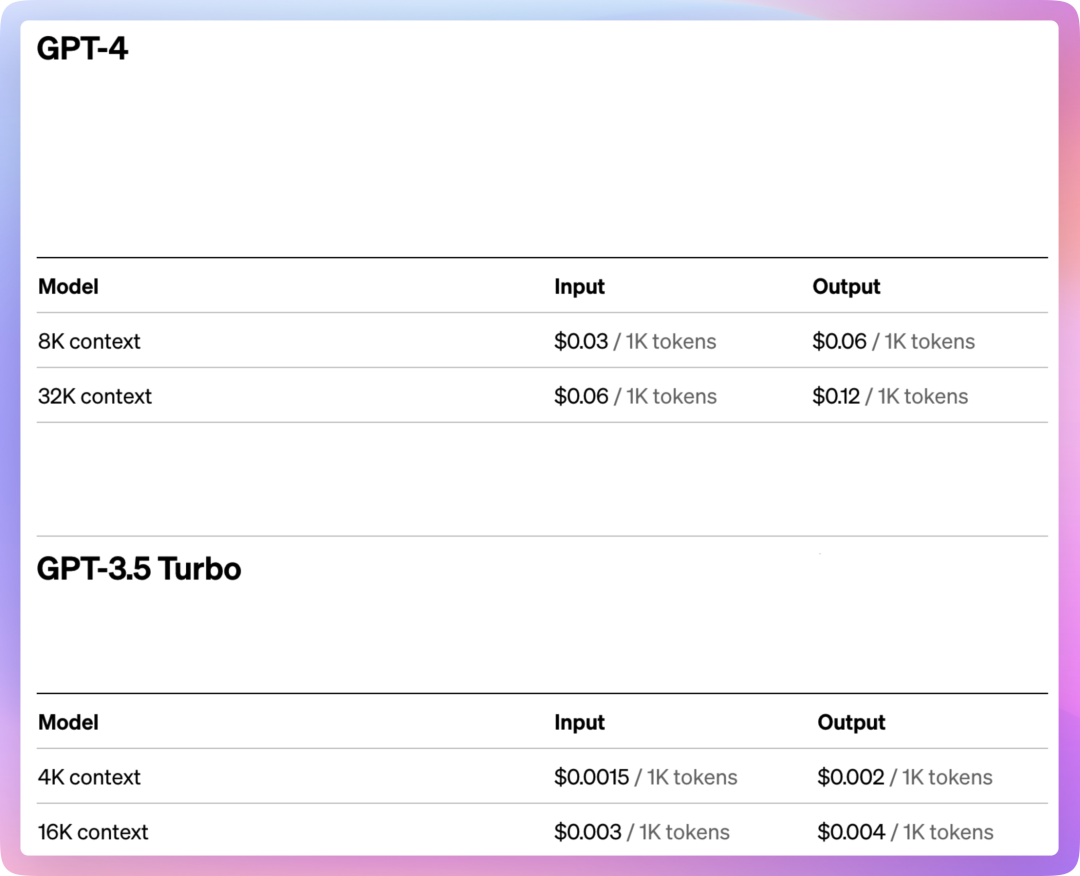Click the GPT-4 section heading
Viewport: 1080px width, 876px height.
83,49
